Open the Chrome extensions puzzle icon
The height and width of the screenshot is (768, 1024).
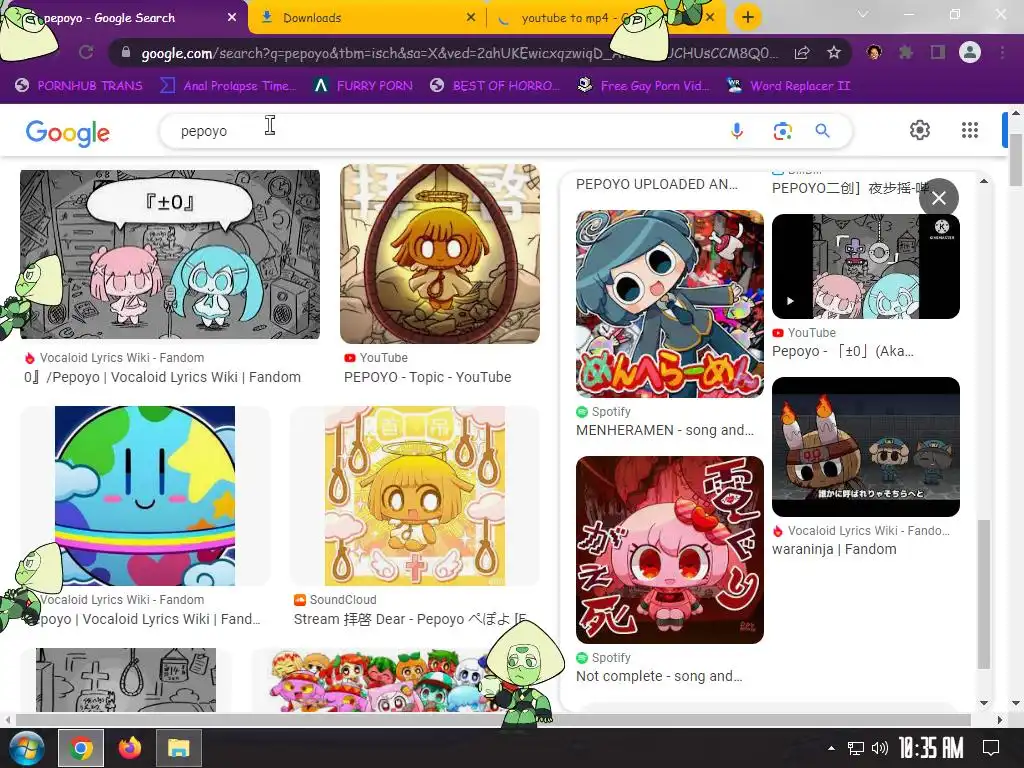pyautogui.click(x=905, y=52)
